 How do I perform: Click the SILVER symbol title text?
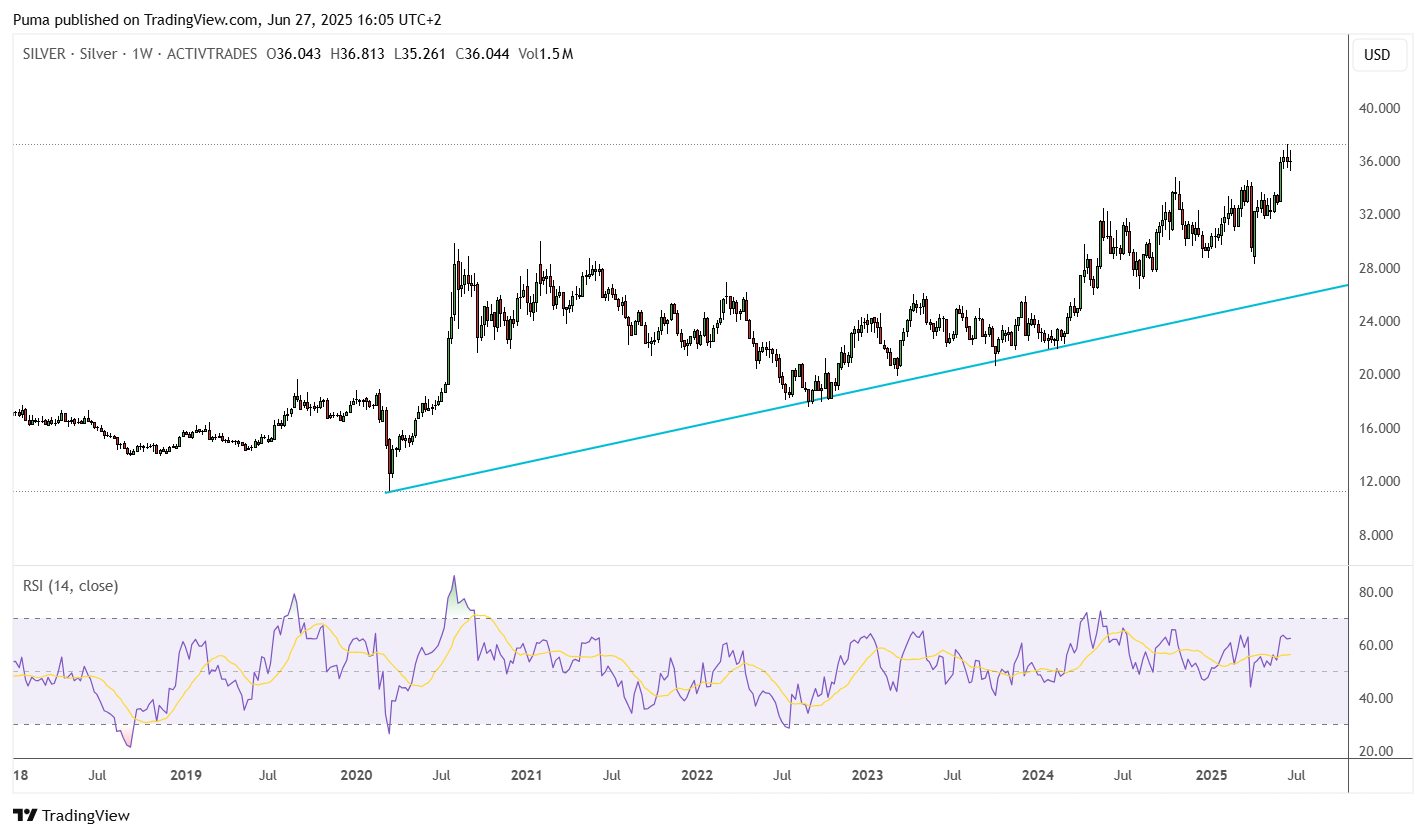(x=44, y=54)
